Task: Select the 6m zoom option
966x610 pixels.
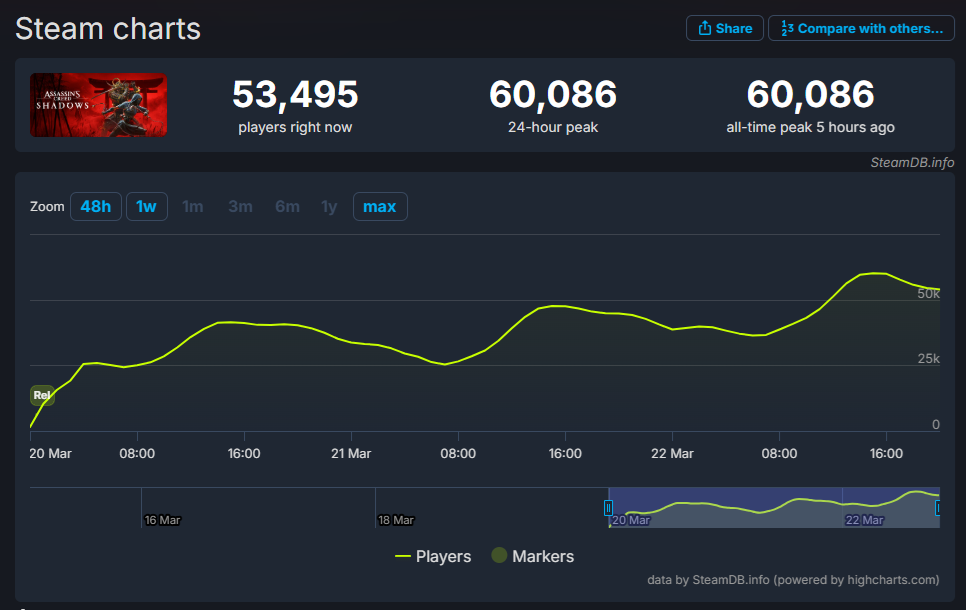Action: point(287,206)
